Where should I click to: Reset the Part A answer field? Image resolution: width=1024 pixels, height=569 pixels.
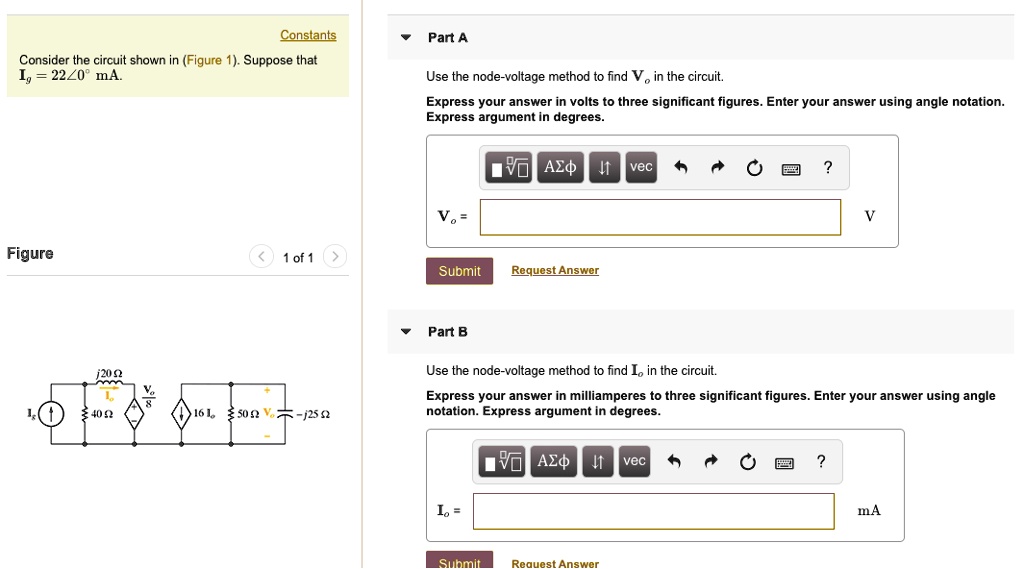[x=753, y=168]
